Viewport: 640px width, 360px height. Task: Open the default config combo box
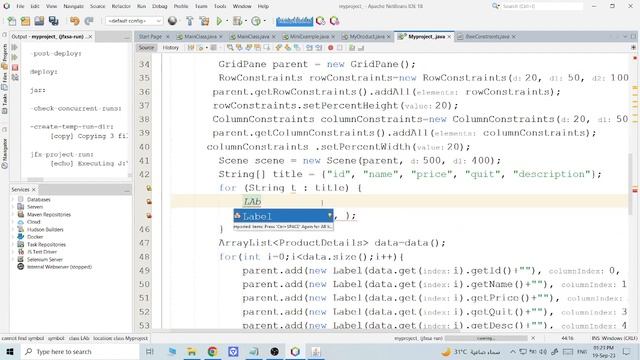pos(133,21)
